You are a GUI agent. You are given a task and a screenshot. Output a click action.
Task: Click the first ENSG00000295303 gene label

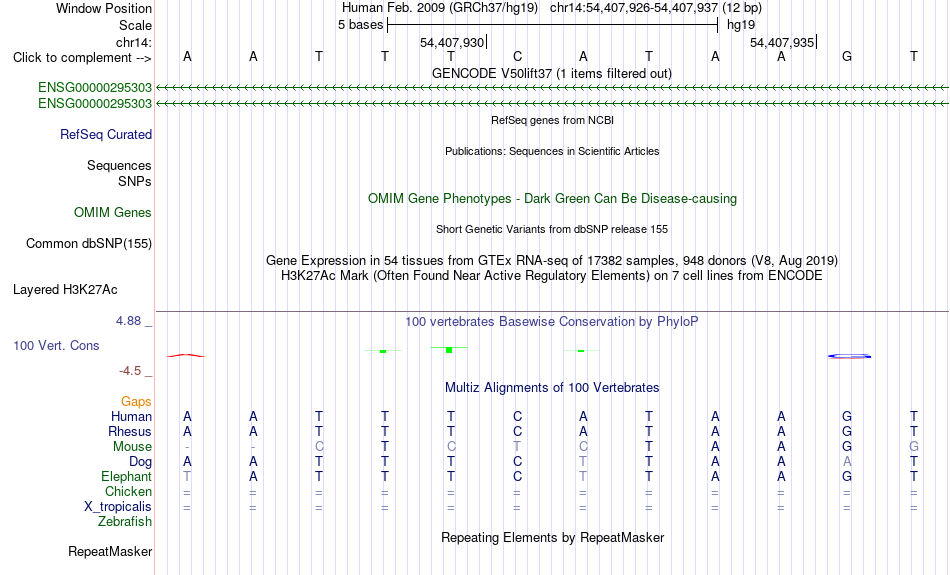point(95,88)
